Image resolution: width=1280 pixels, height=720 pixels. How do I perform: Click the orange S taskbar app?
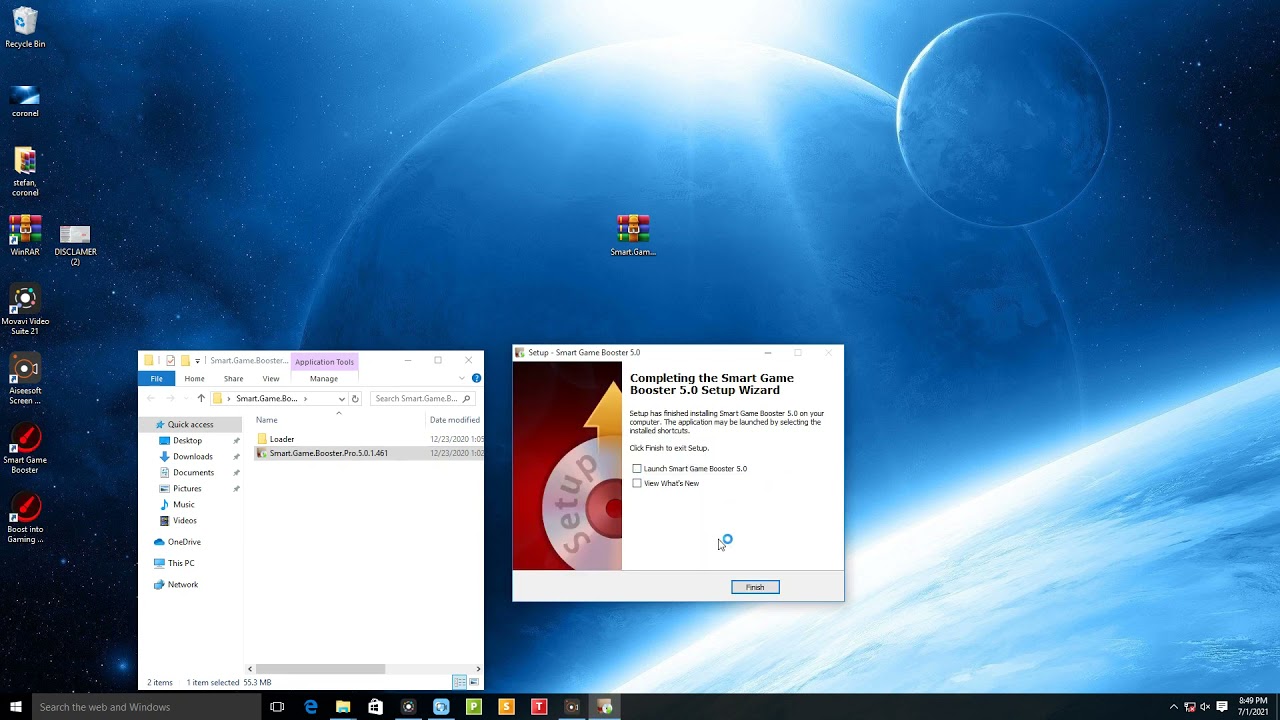(506, 707)
